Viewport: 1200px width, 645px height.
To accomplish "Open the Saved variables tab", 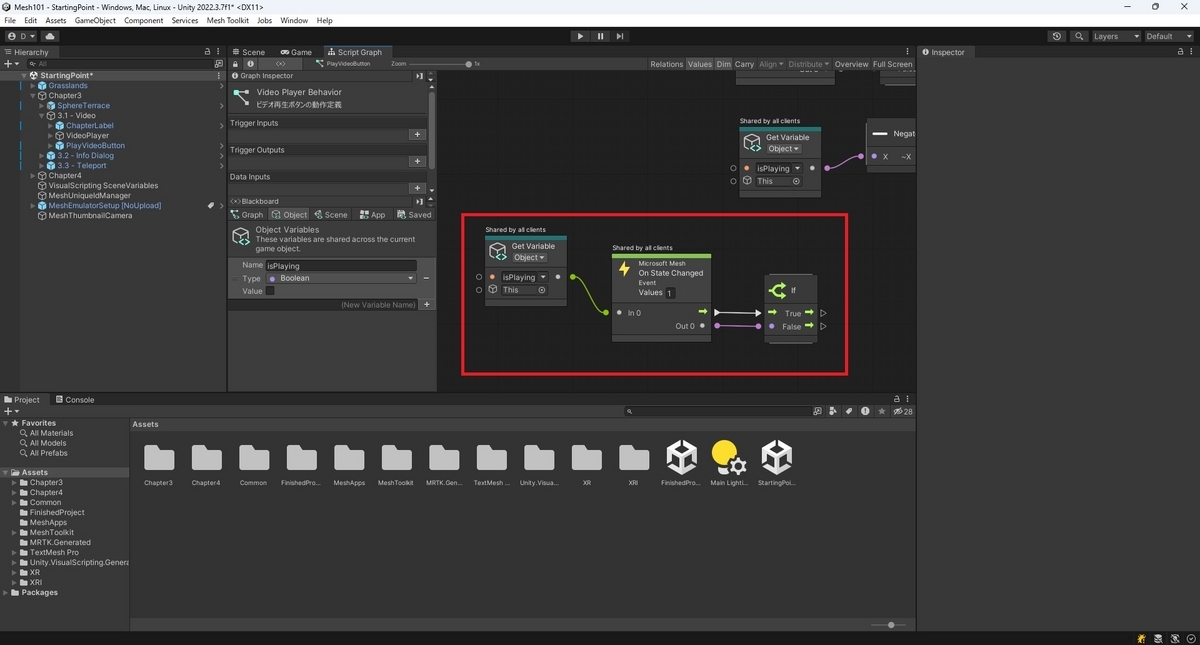I will [414, 215].
